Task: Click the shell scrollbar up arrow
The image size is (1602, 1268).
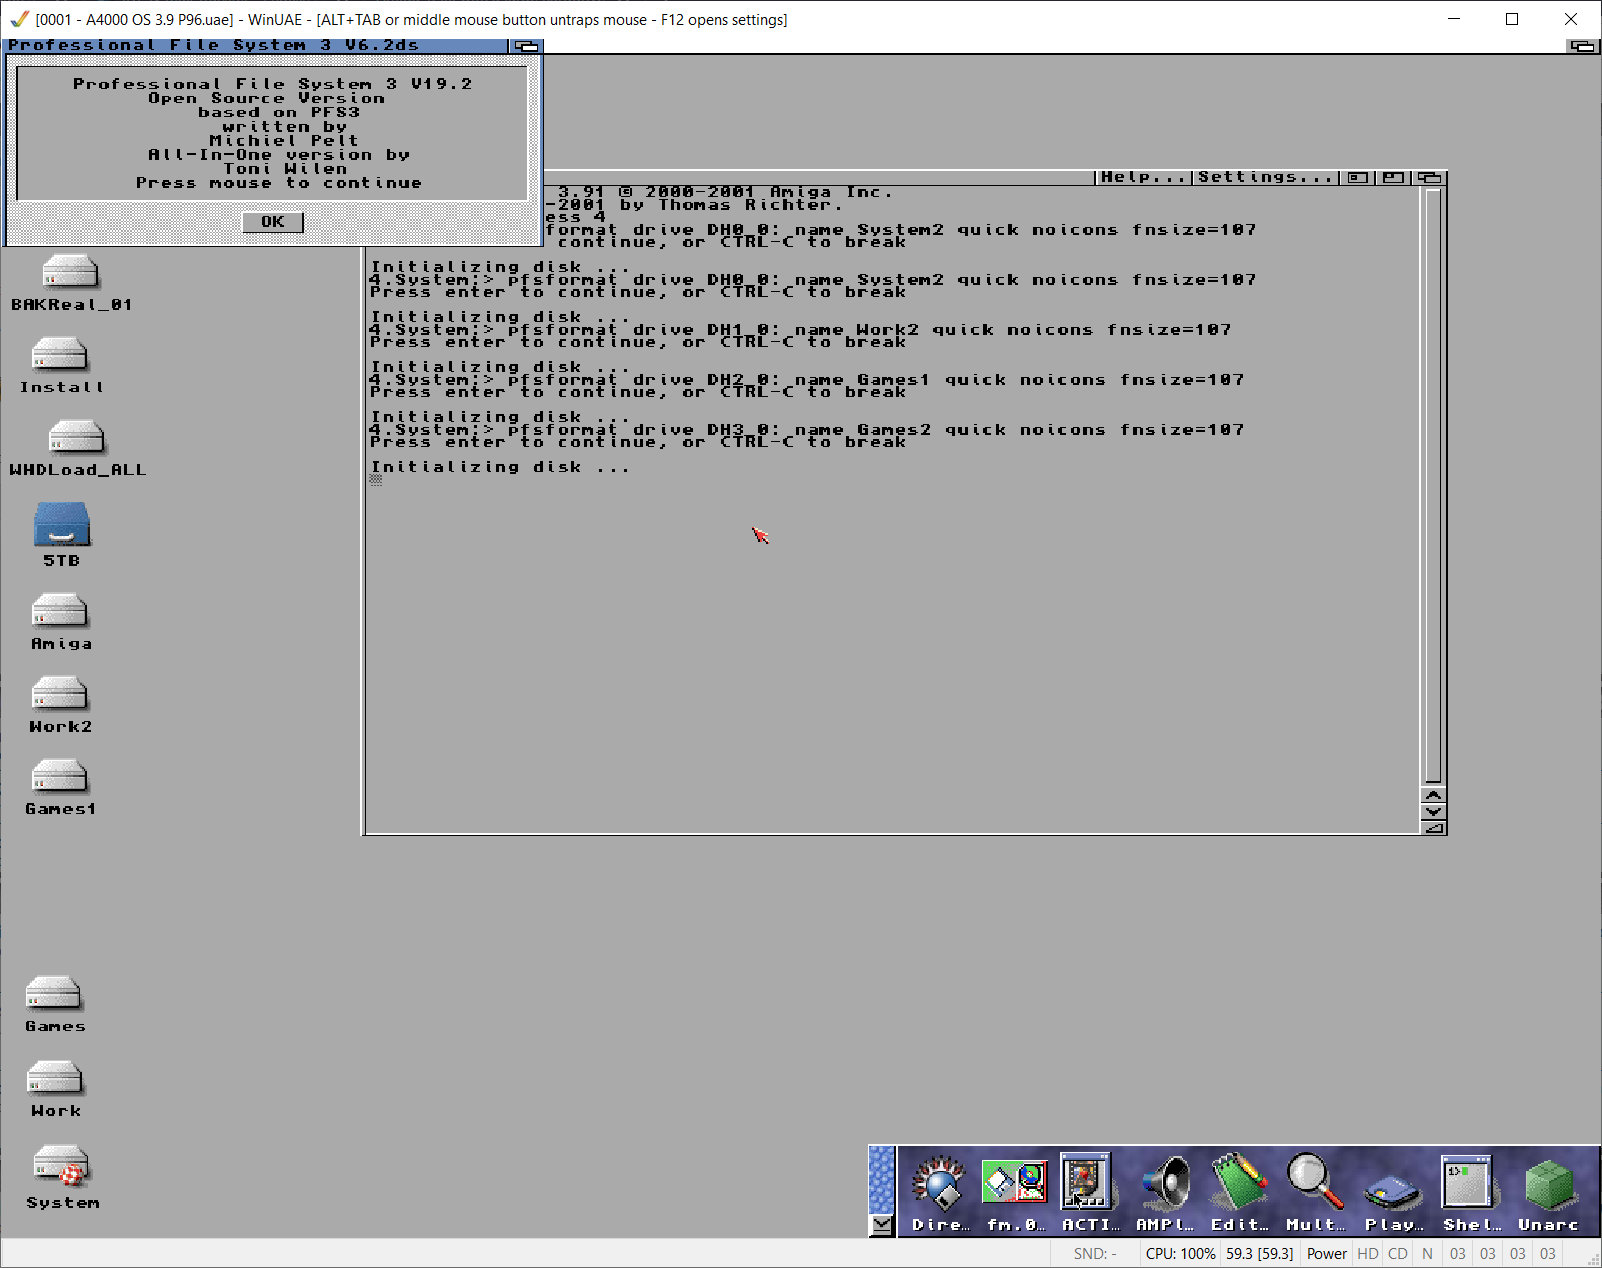Action: pos(1433,795)
